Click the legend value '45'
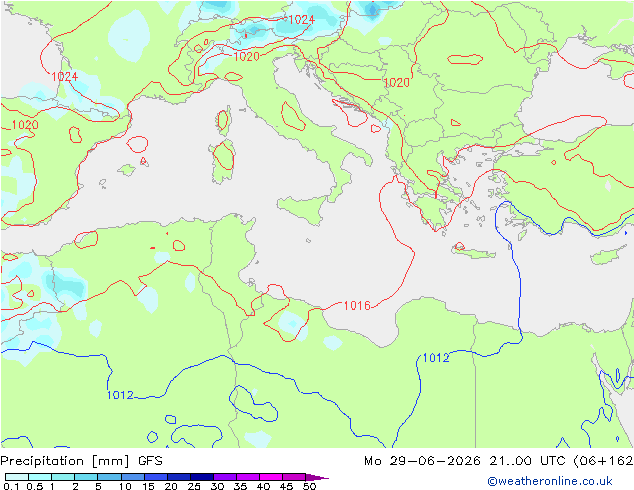 pos(286,486)
